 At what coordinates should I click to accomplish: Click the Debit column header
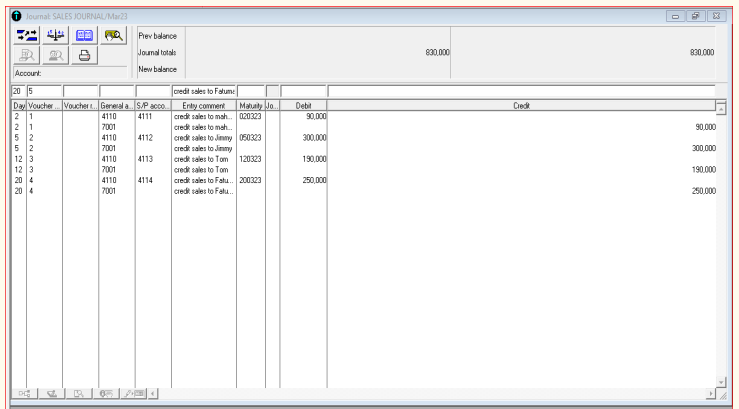coord(304,106)
